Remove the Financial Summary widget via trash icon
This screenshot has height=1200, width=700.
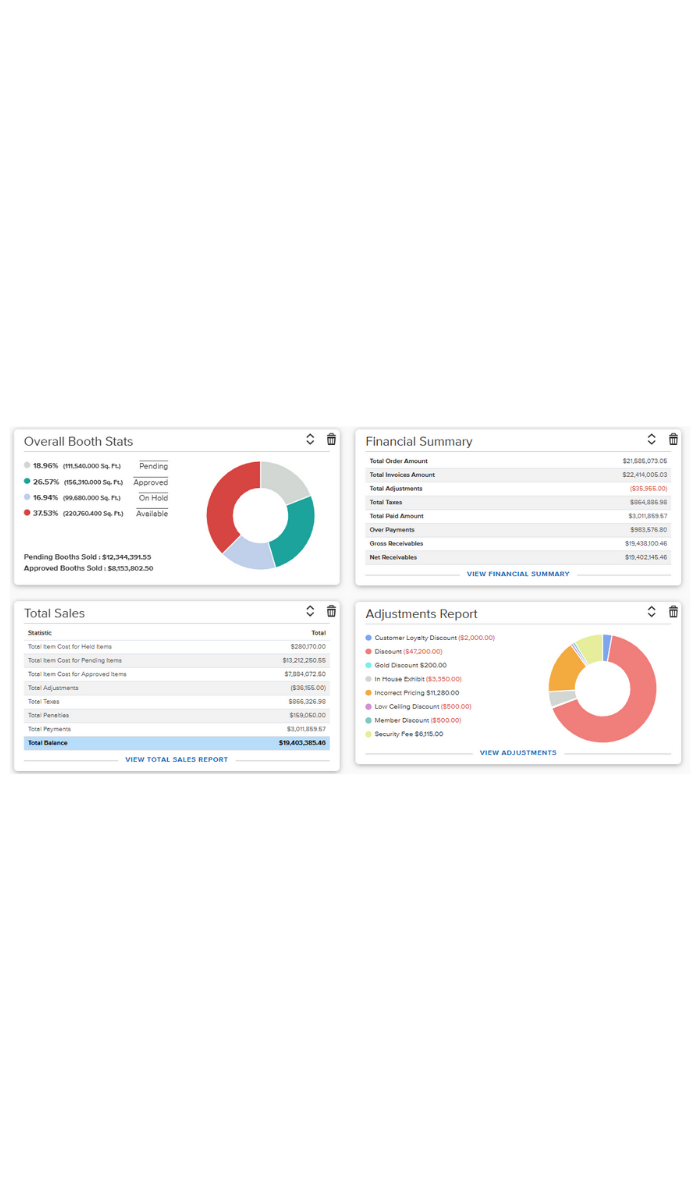coord(673,439)
